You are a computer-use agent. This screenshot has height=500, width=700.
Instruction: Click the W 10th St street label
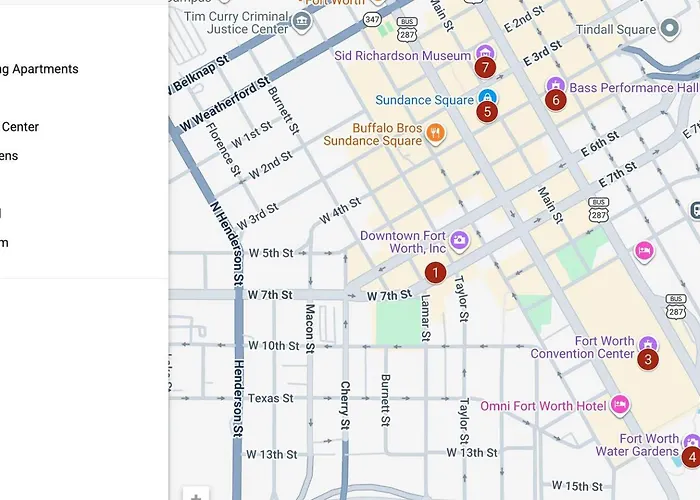click(273, 346)
